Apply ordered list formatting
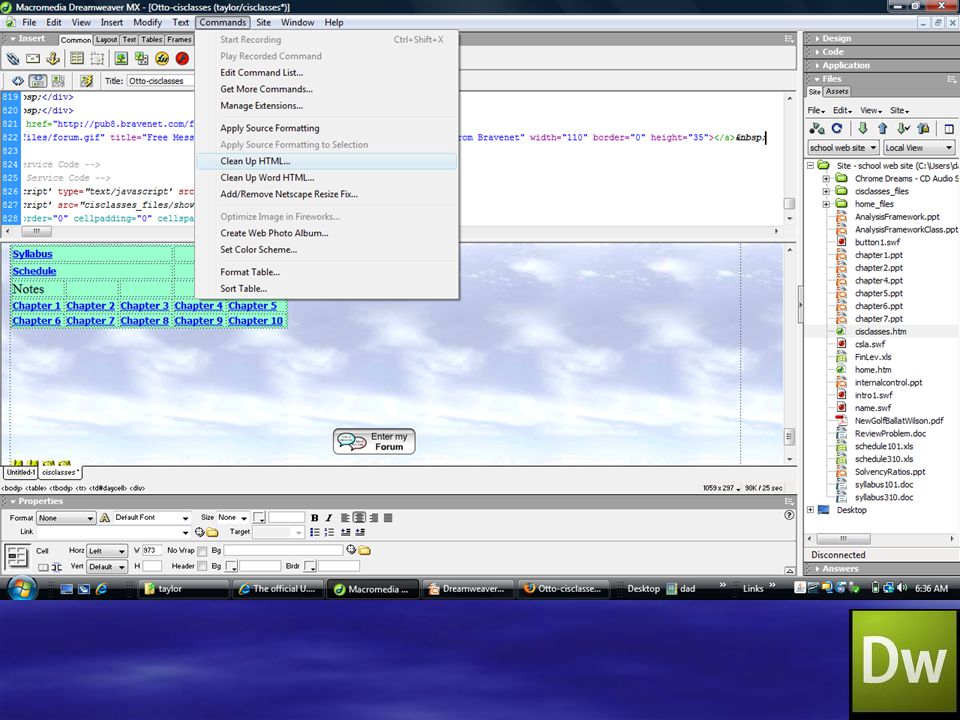960x720 pixels. coord(329,532)
